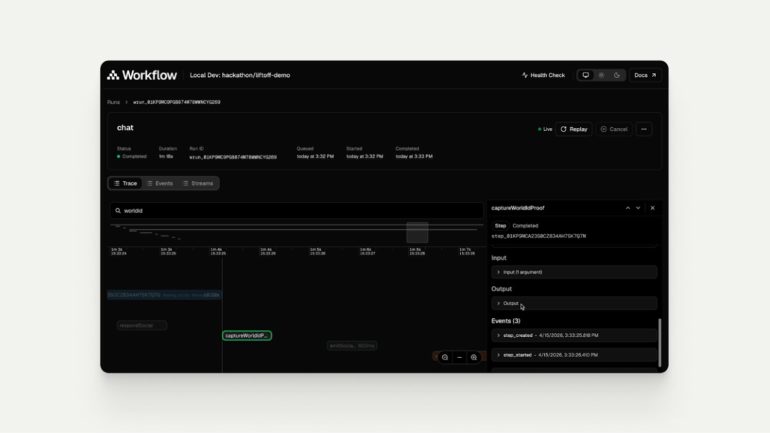The width and height of the screenshot is (770, 433).
Task: Go to next step with down chevron
Action: click(x=639, y=208)
